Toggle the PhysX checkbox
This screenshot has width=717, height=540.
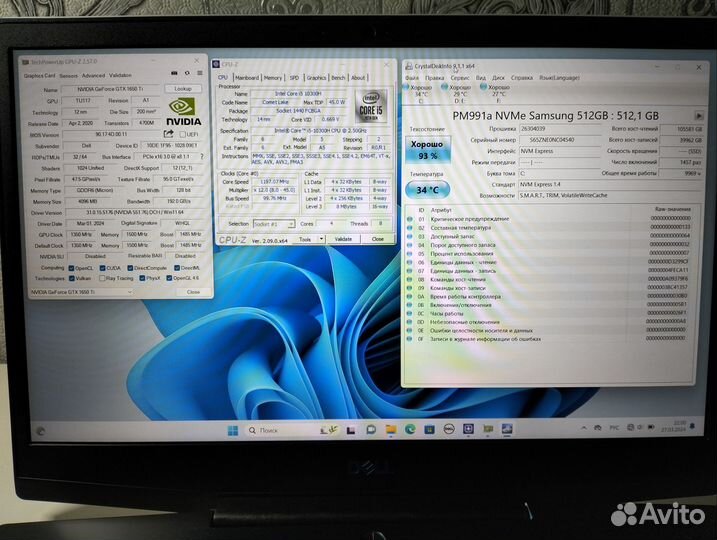142,278
